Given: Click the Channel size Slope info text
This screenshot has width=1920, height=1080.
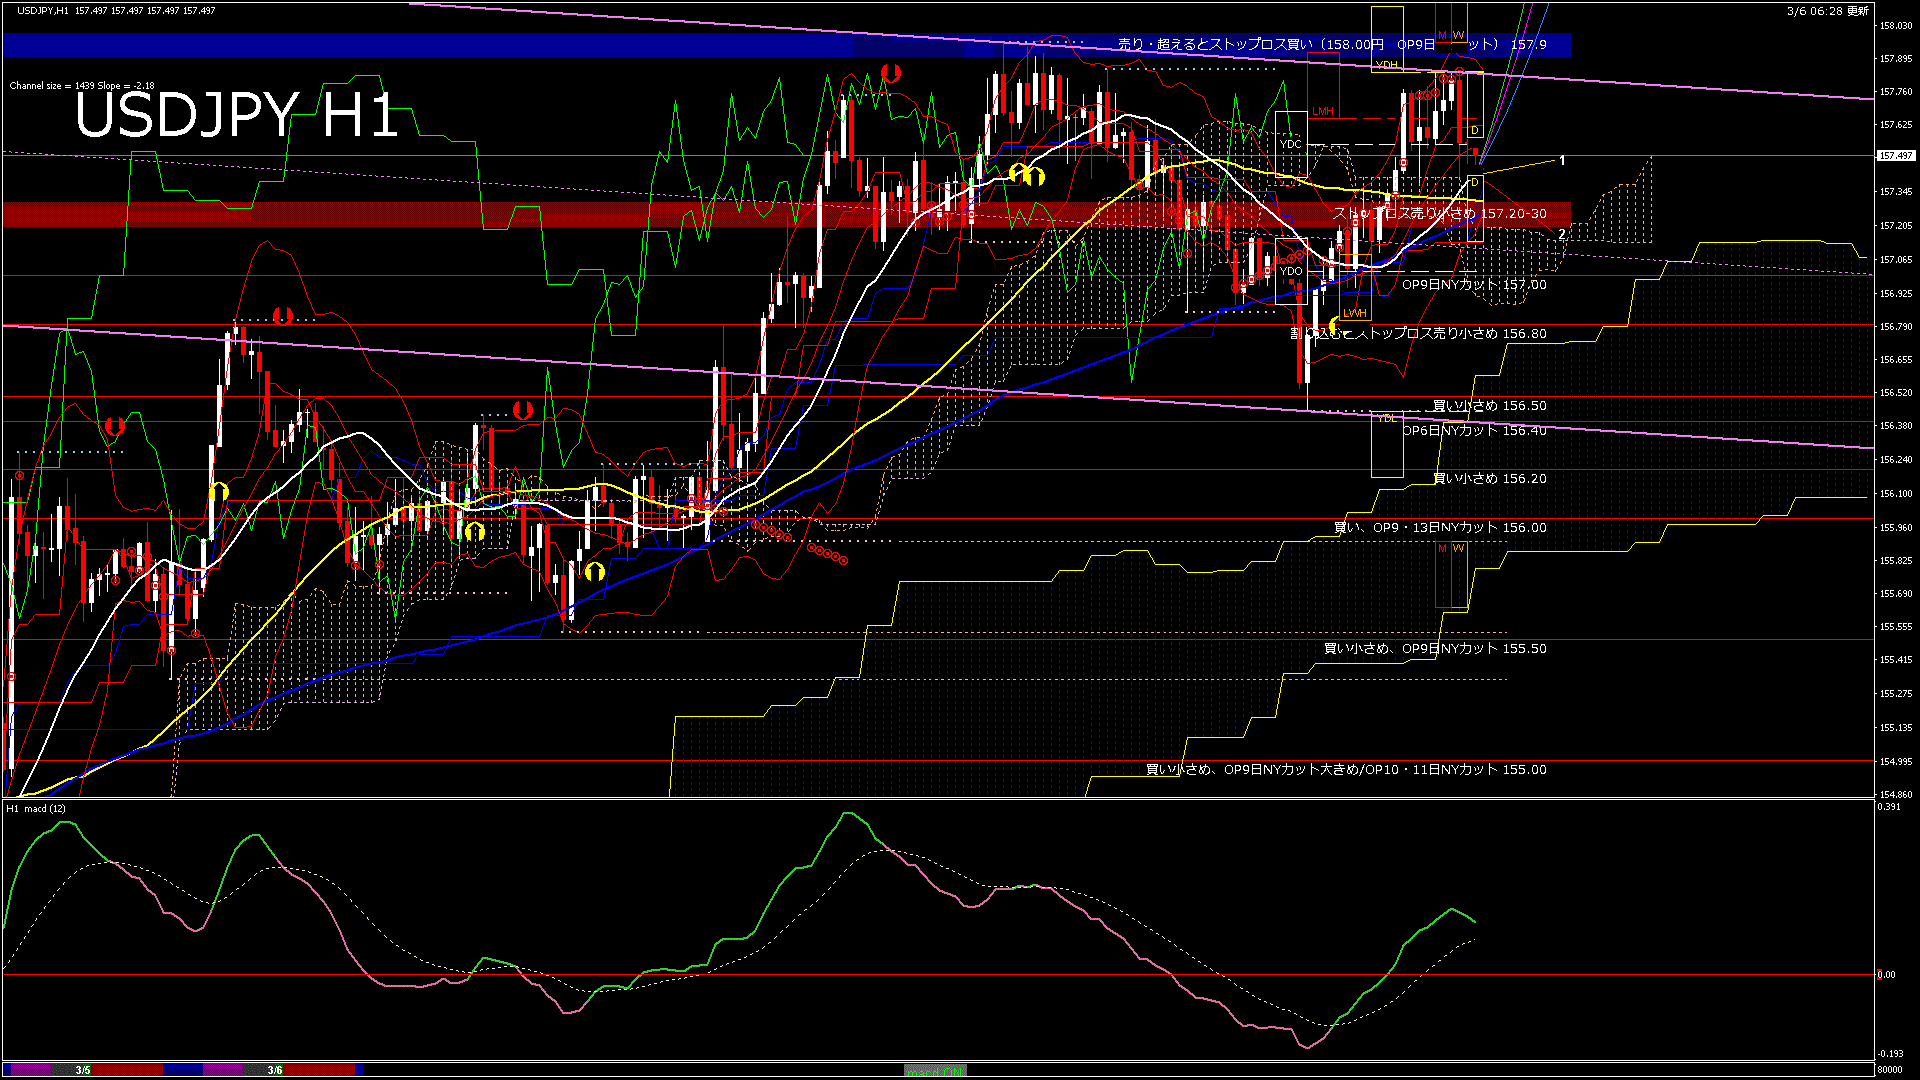Looking at the screenshot, I should pos(82,86).
